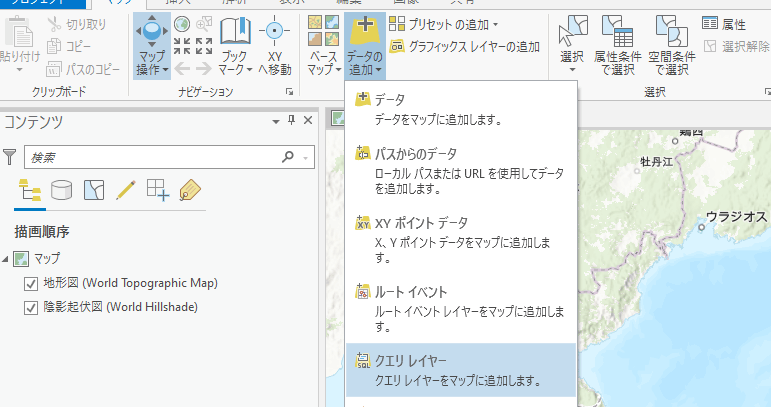771x407 pixels.
Task: Click the 描画順序 heading text
Action: pyautogui.click(x=42, y=232)
